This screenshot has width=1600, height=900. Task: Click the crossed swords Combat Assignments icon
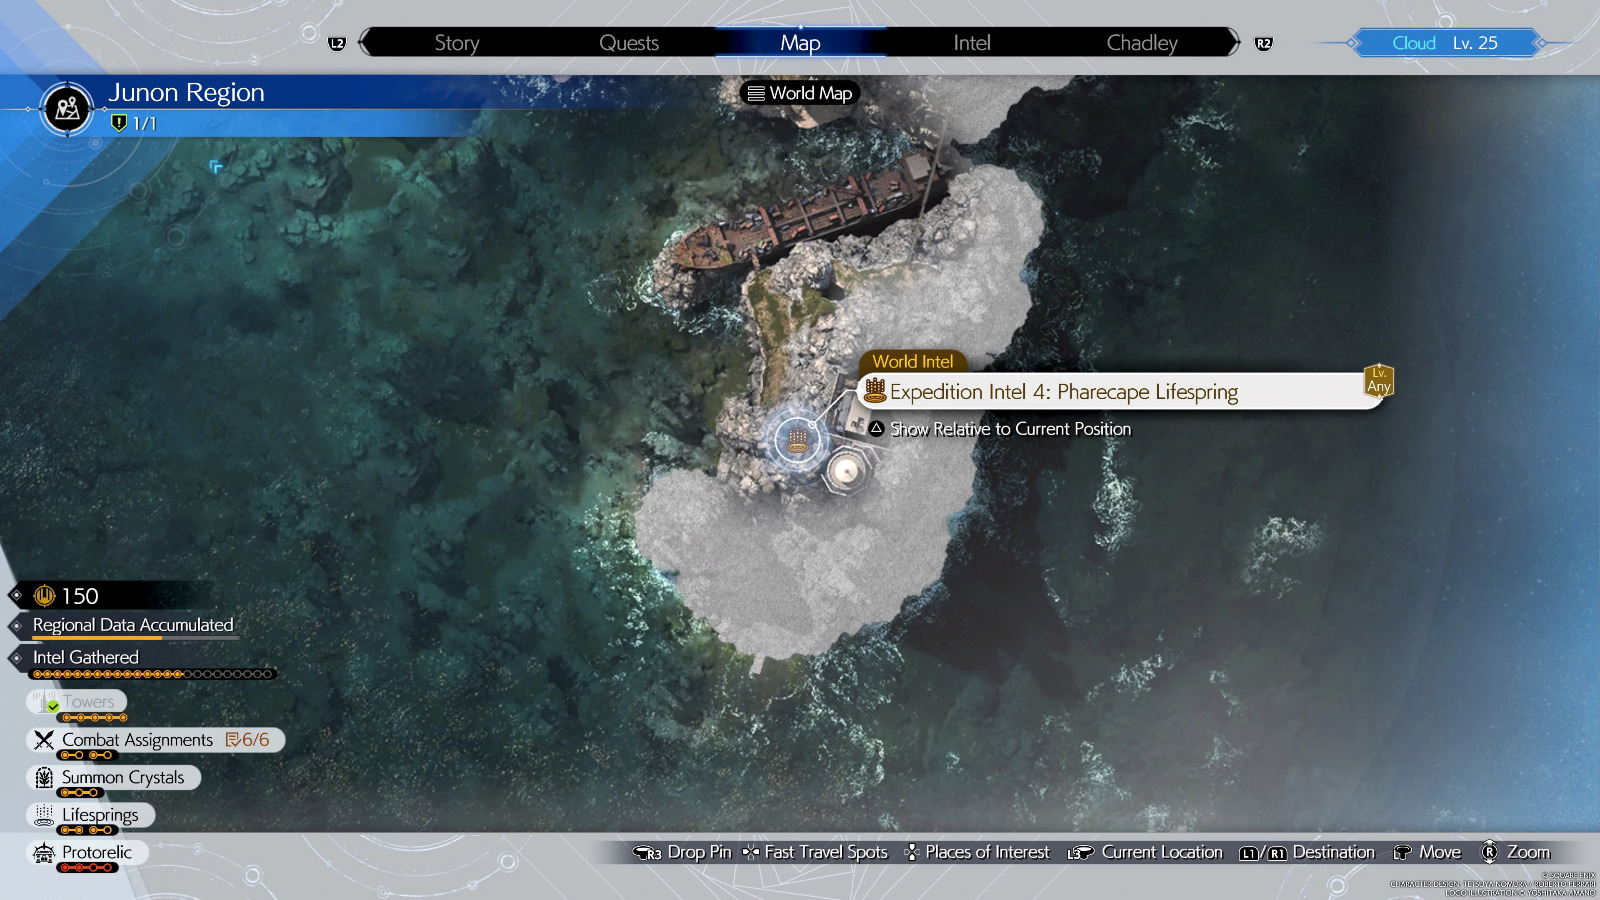[44, 740]
